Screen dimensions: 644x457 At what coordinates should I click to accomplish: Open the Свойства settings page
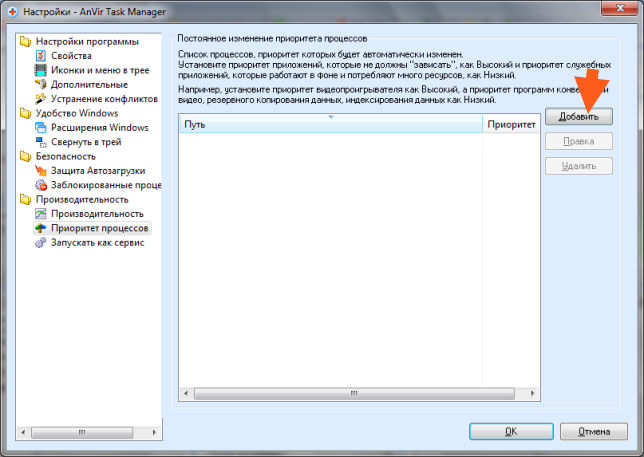71,56
